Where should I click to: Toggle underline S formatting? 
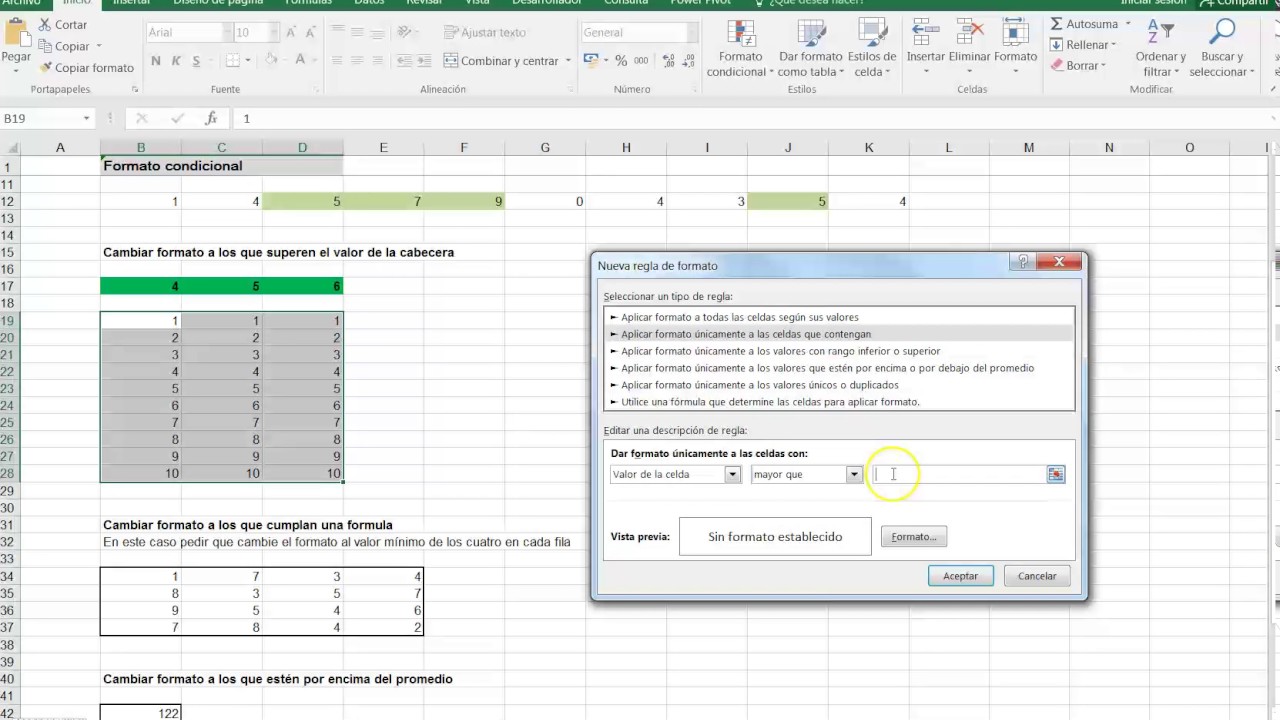[197, 61]
